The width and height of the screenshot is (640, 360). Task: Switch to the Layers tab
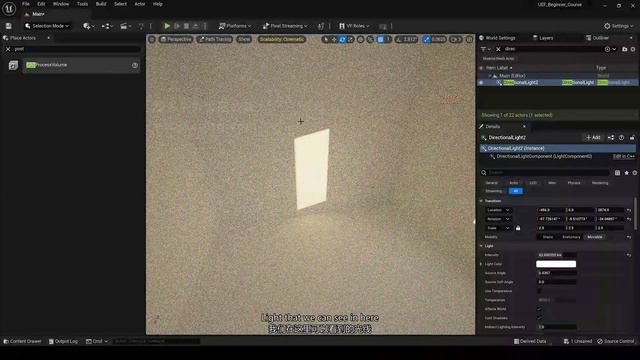(543, 38)
